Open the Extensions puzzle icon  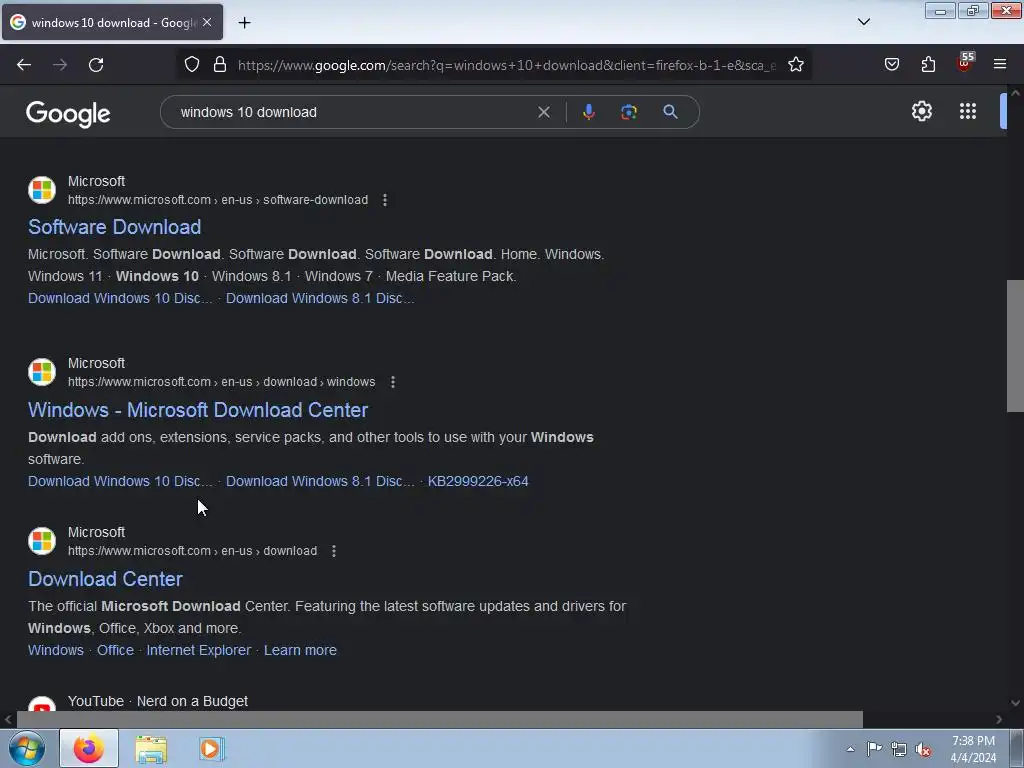928,65
